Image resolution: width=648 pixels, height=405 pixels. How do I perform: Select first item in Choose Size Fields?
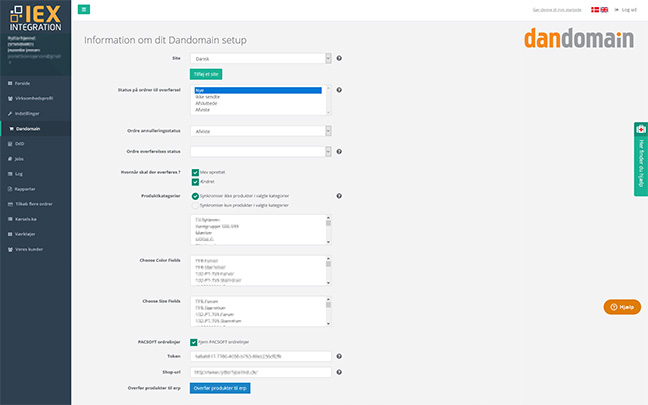point(206,302)
